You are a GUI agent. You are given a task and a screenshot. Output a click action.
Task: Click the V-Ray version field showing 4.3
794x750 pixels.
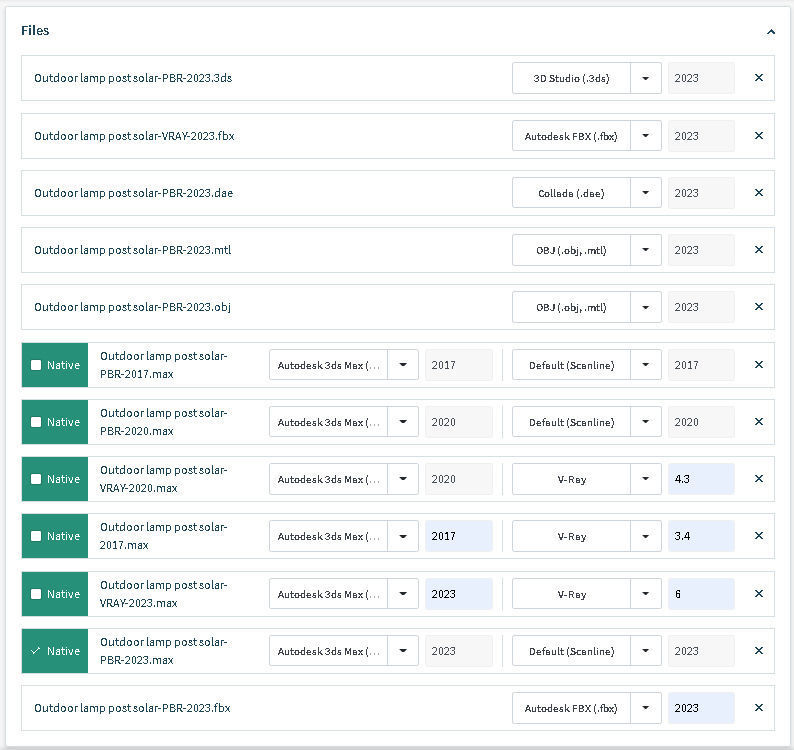pyautogui.click(x=701, y=479)
